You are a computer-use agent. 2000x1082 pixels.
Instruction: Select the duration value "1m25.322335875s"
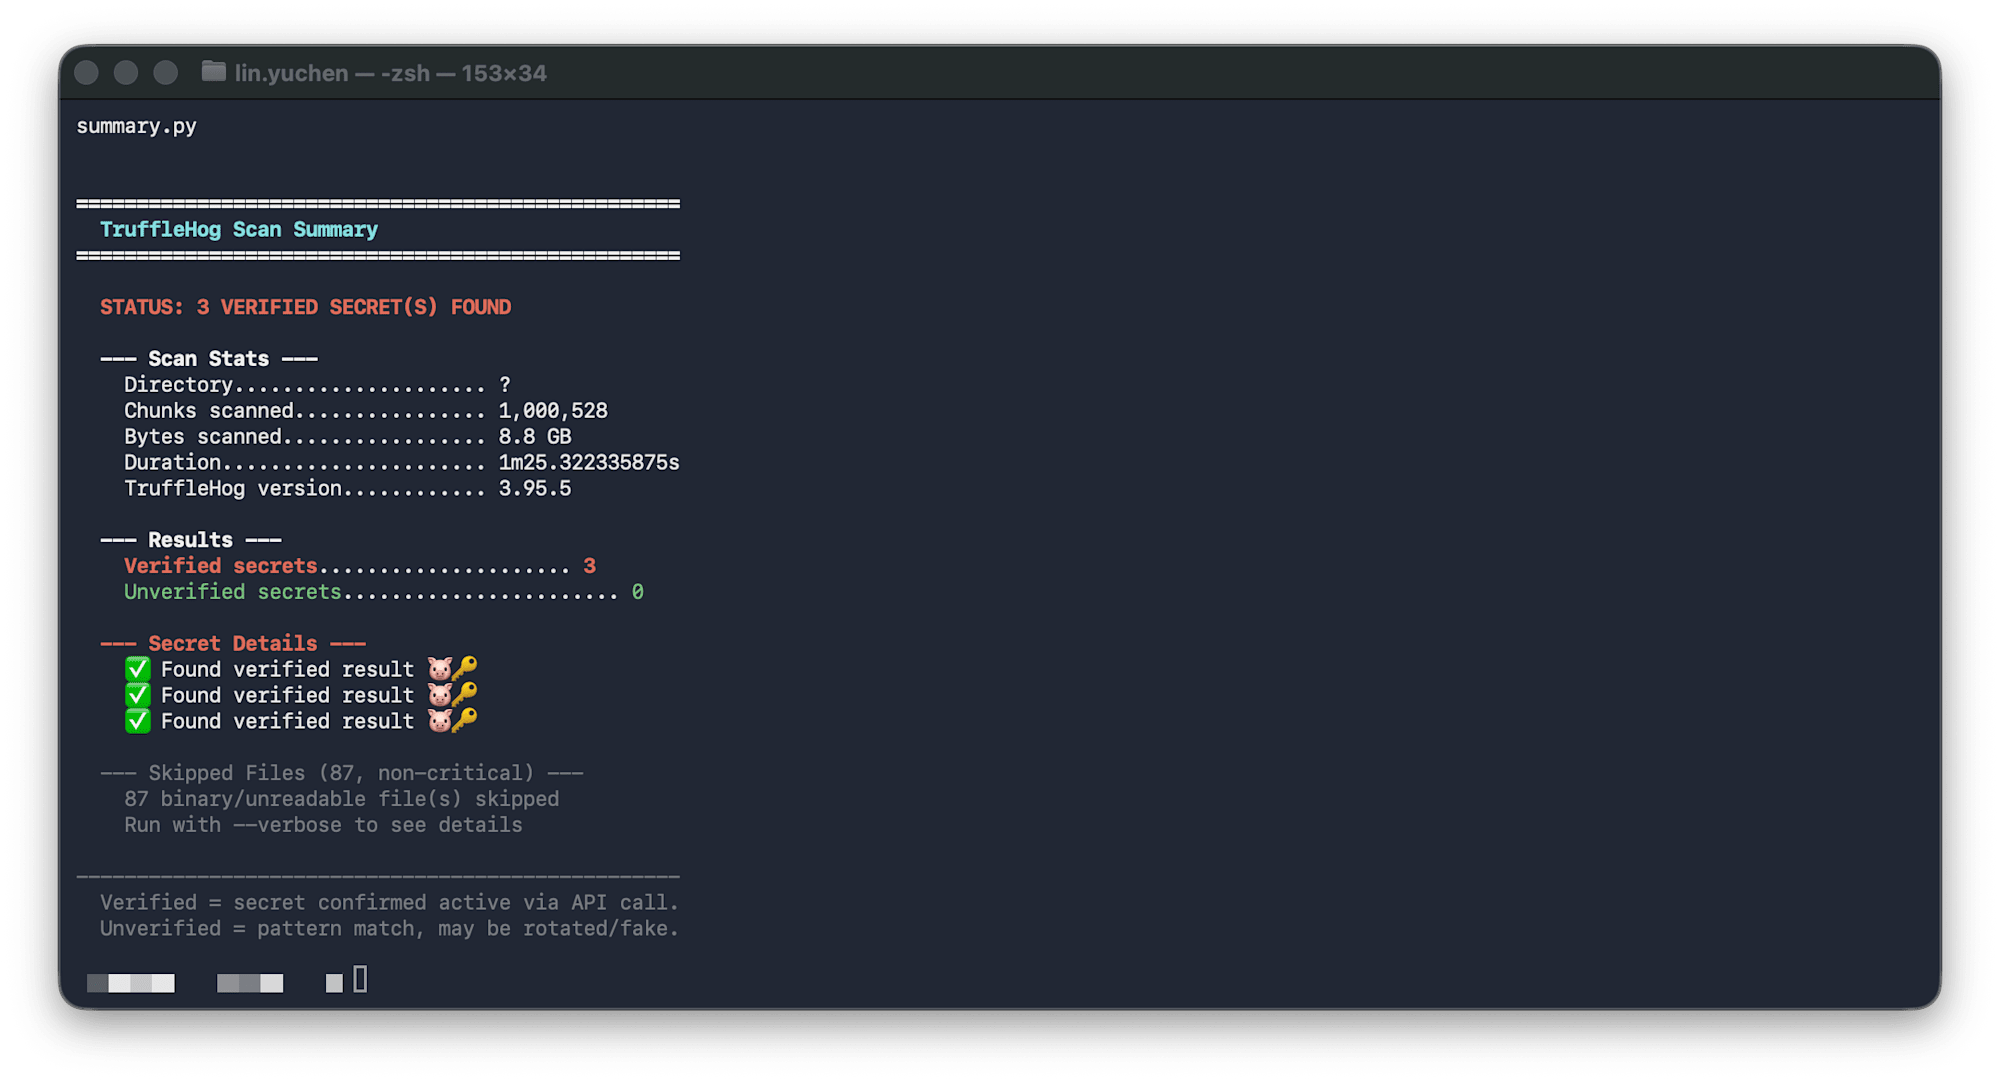[589, 463]
